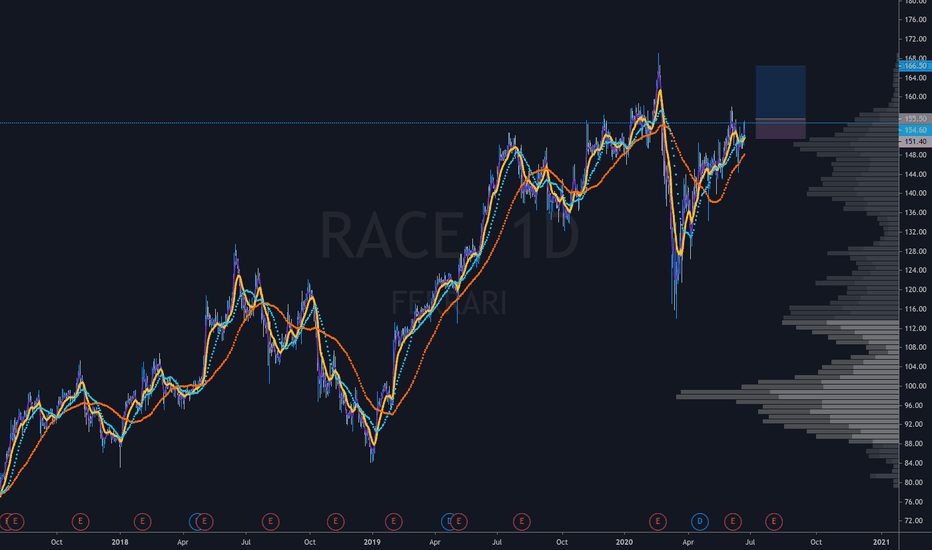Open the earnings marker right after Apr 2019
This screenshot has width=932, height=550.
[459, 522]
